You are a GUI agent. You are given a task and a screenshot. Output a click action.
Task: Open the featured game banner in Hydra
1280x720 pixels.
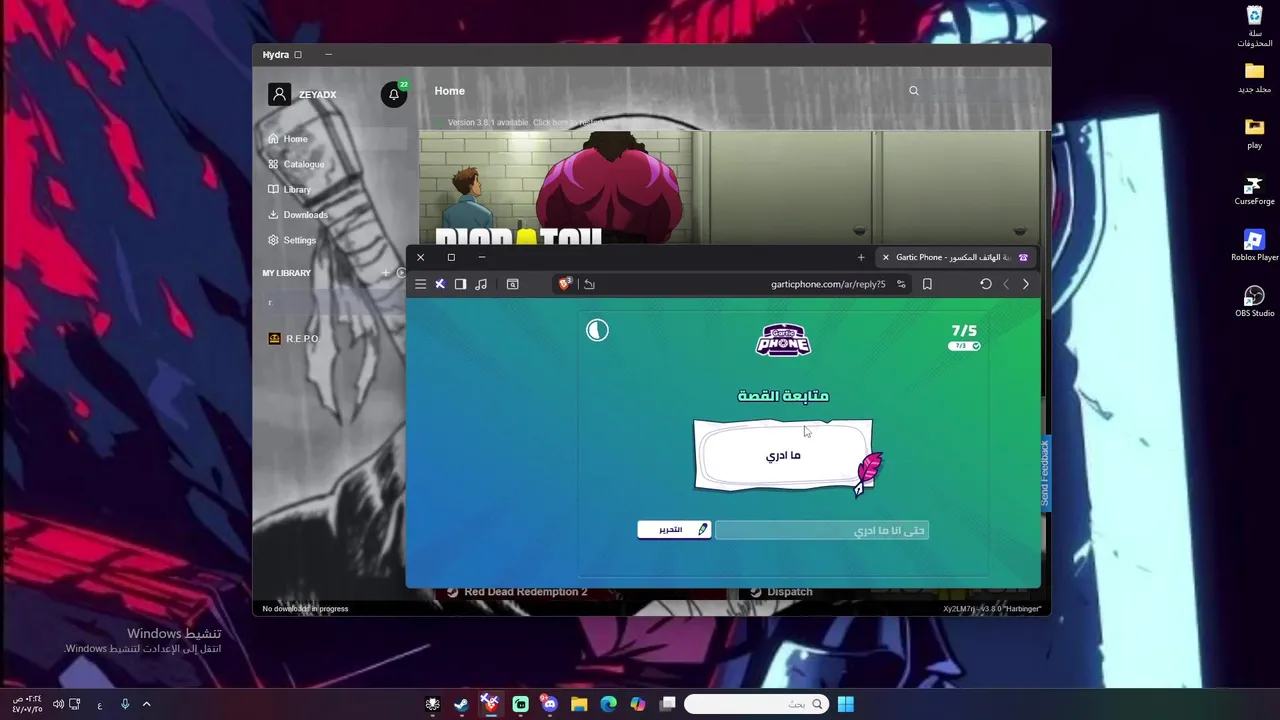click(x=730, y=188)
